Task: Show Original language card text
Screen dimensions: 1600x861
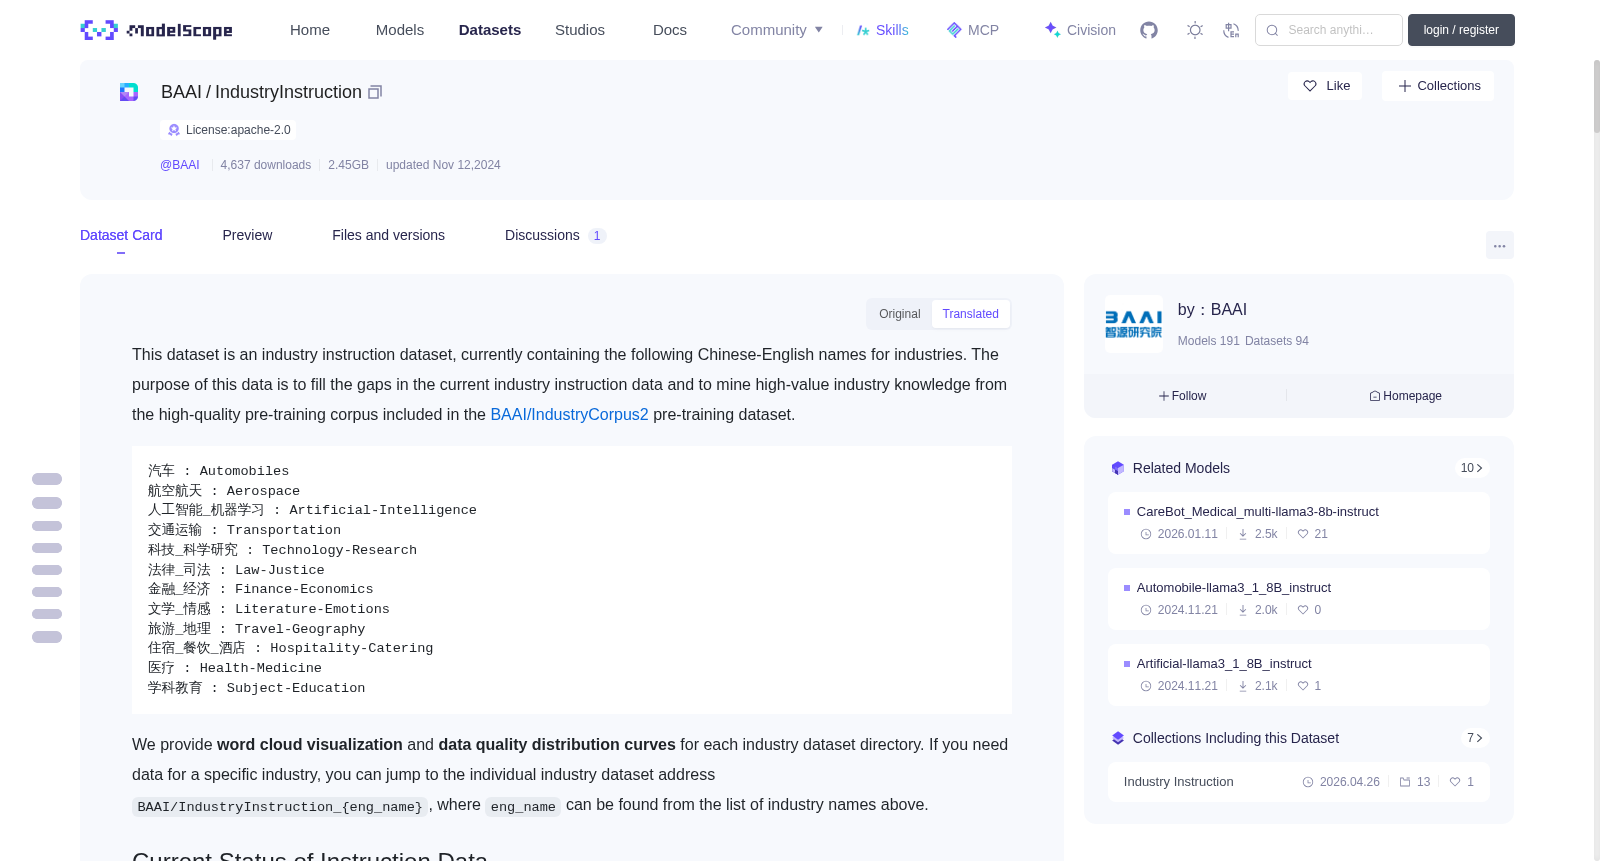Action: 900,314
